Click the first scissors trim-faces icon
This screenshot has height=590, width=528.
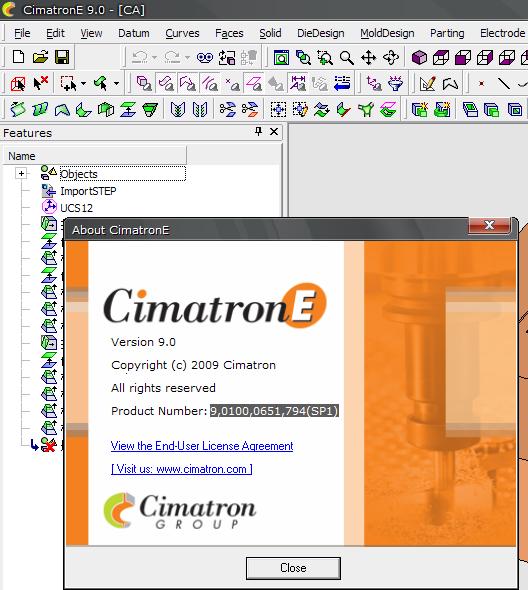point(227,109)
